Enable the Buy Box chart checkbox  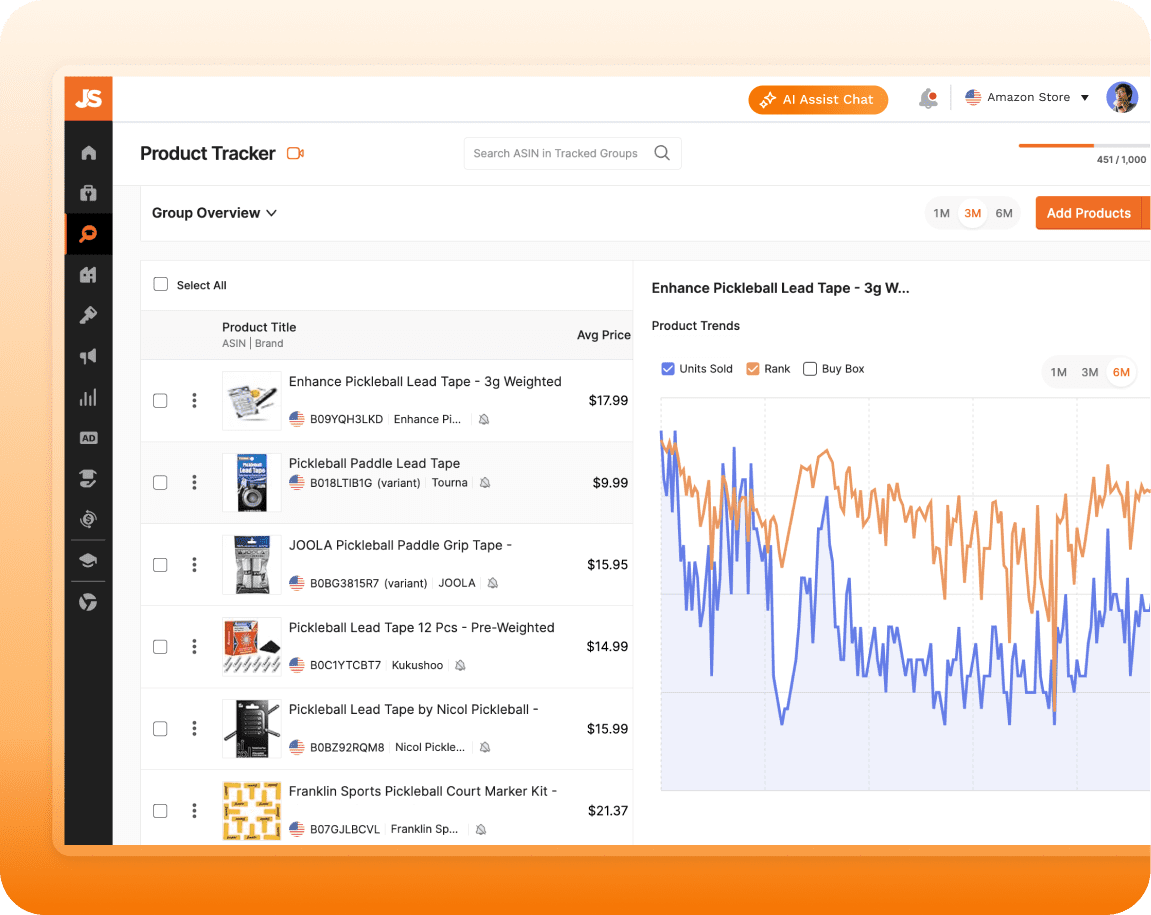810,369
